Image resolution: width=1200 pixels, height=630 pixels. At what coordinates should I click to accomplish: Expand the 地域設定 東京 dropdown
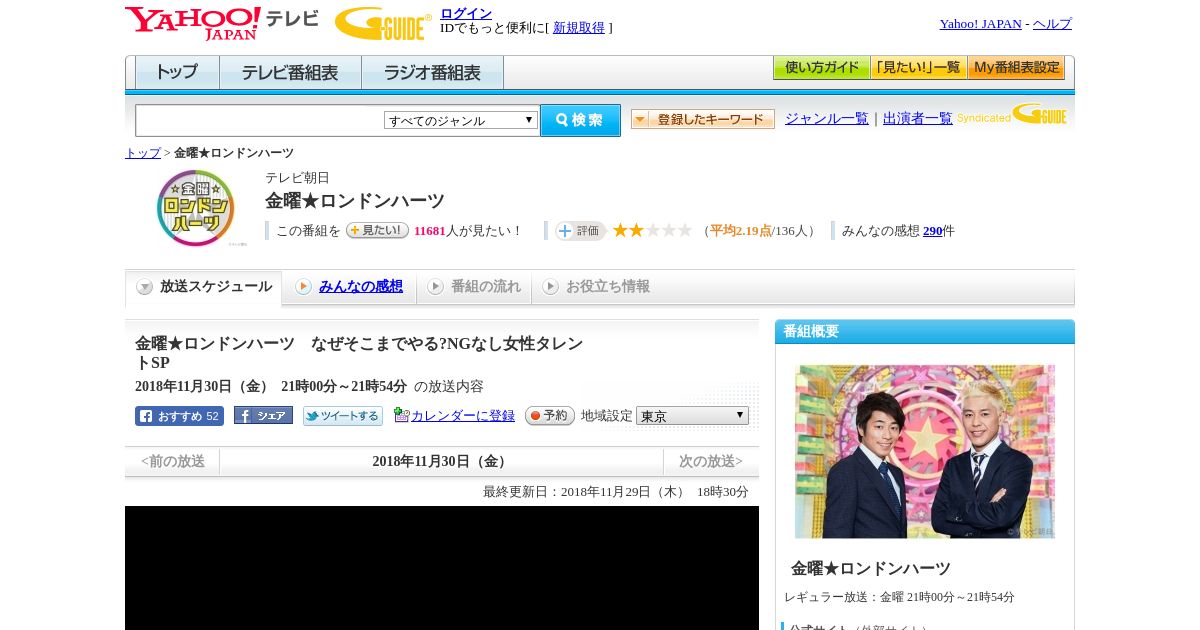point(692,416)
